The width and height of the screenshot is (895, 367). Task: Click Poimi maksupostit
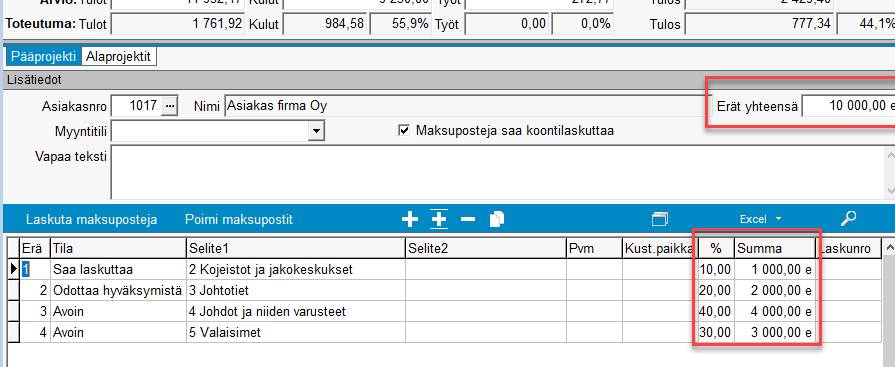[x=239, y=220]
